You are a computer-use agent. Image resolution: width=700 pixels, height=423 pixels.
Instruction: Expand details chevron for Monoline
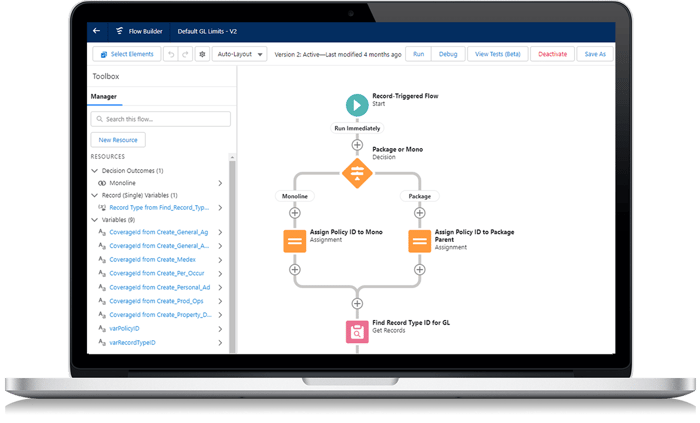tap(220, 183)
